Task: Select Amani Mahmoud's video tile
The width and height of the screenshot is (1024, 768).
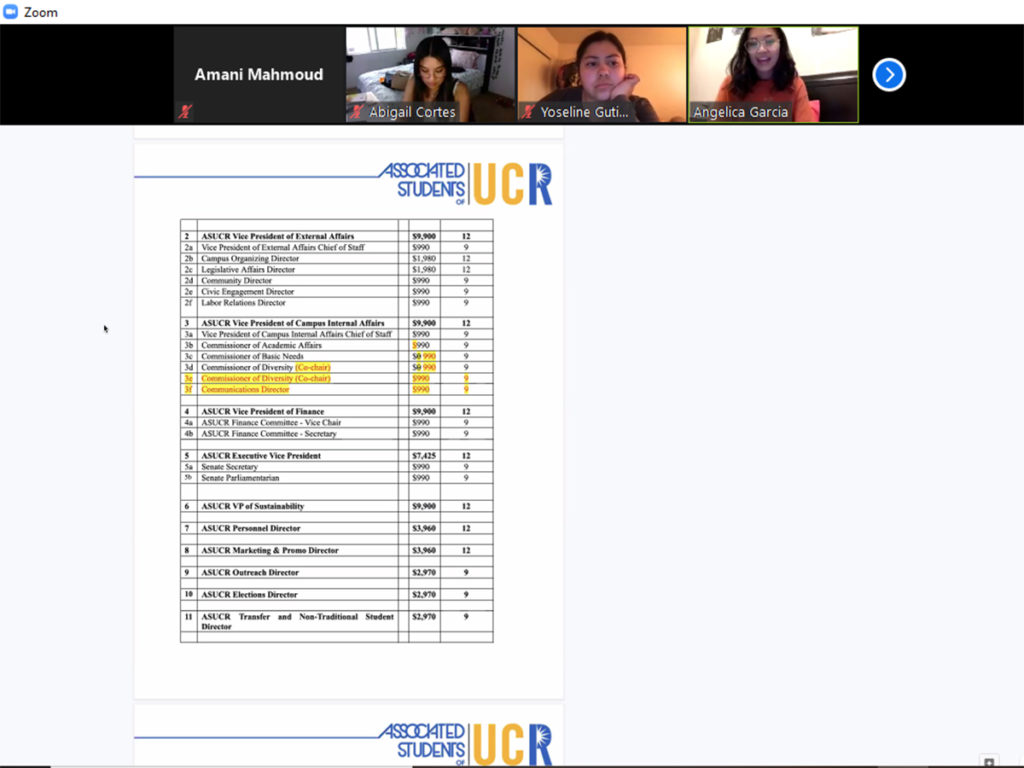Action: click(x=259, y=75)
